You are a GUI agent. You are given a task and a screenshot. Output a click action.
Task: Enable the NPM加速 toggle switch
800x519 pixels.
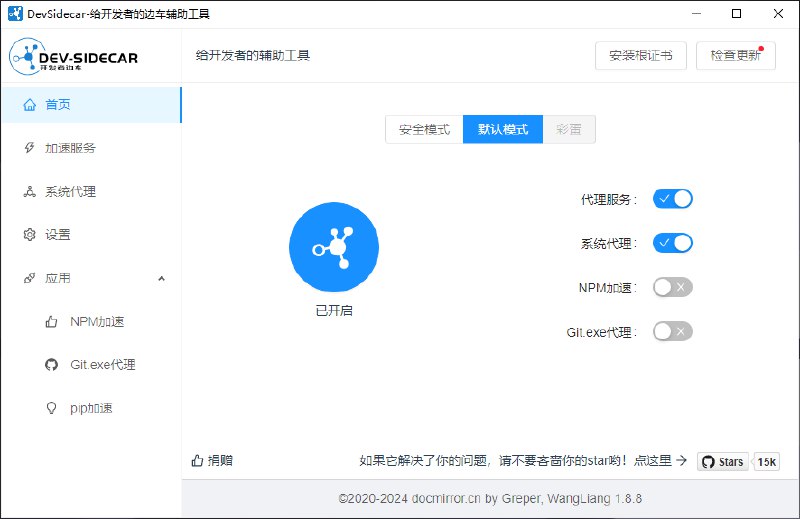click(x=673, y=287)
